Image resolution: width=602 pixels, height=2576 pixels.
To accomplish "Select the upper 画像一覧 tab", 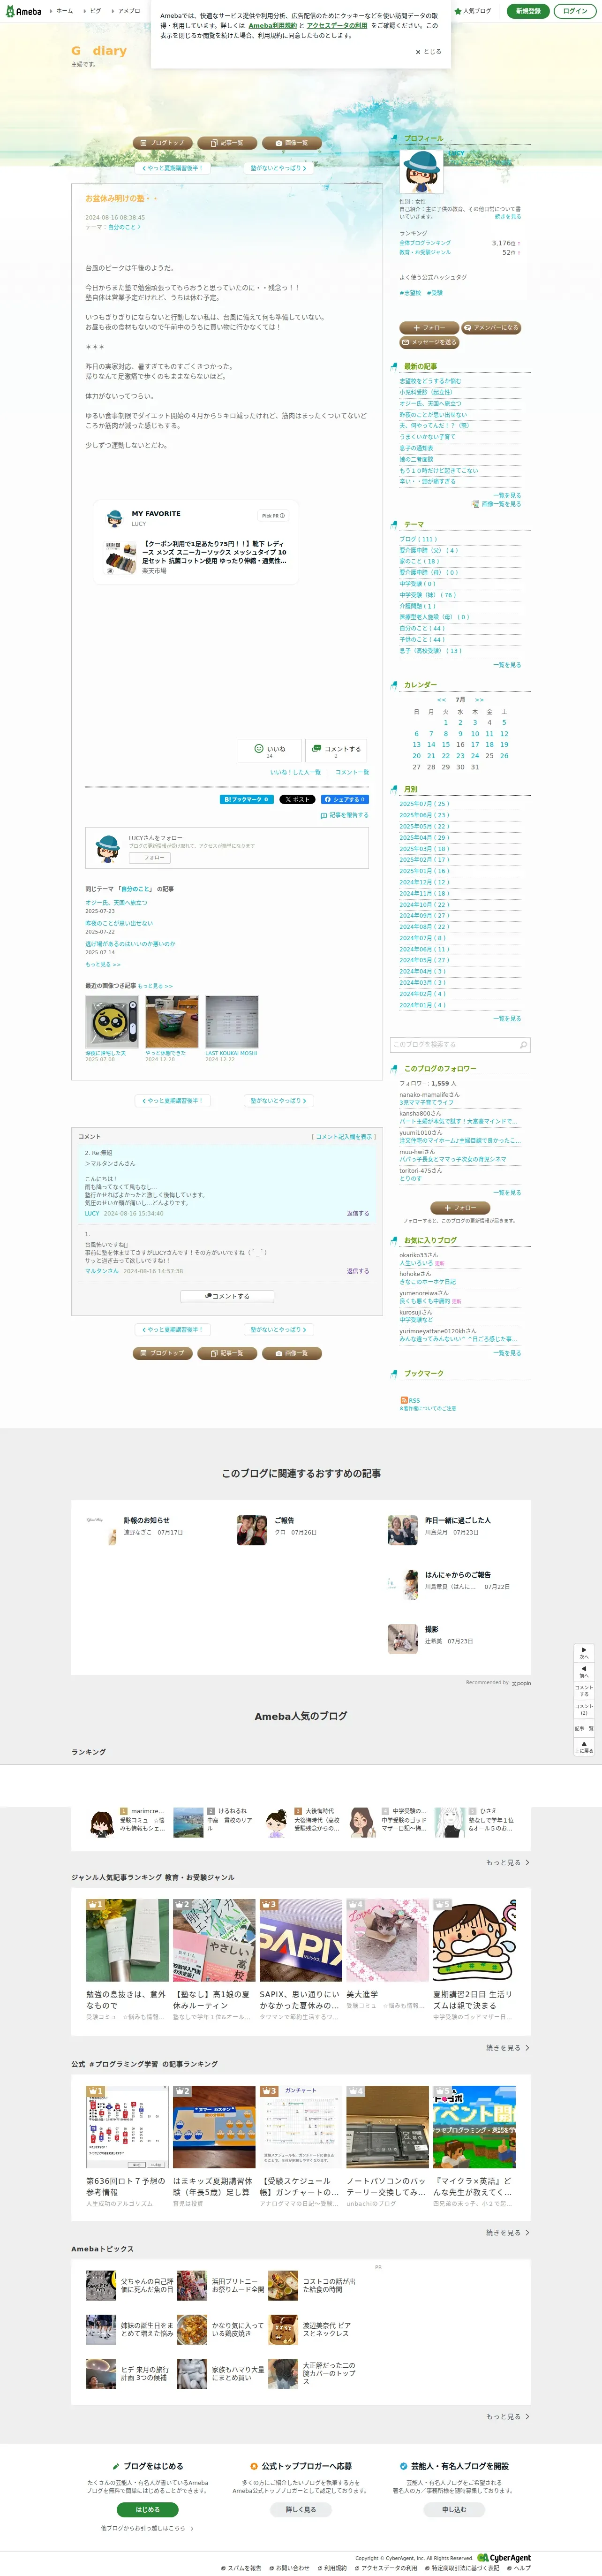I will coord(292,143).
